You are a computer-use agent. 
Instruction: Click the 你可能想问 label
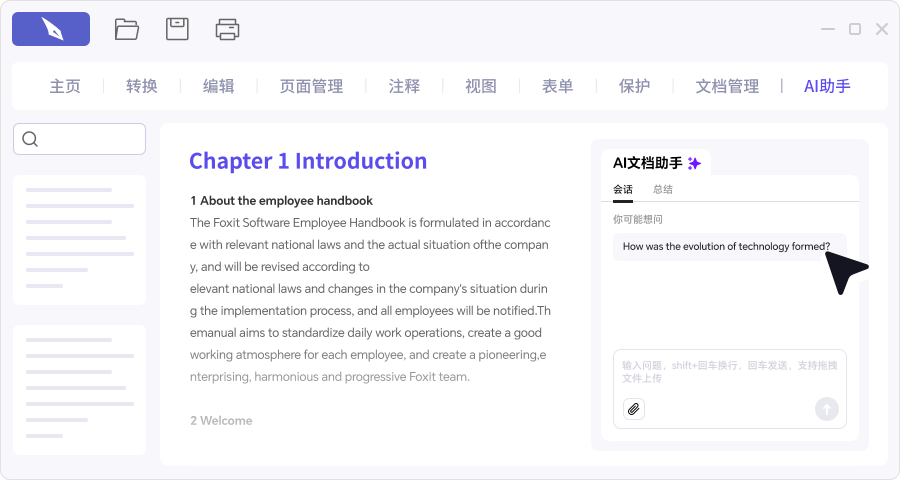point(638,219)
